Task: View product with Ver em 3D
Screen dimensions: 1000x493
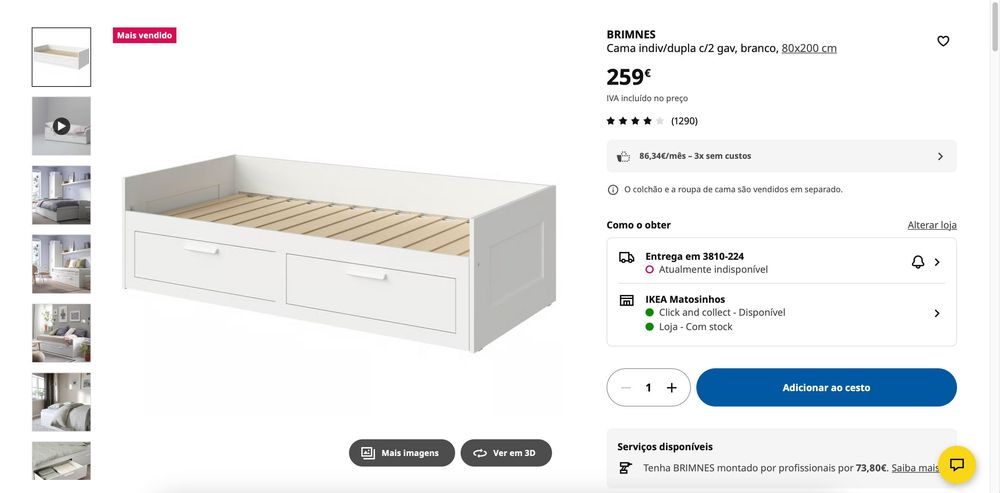Action: pos(506,453)
